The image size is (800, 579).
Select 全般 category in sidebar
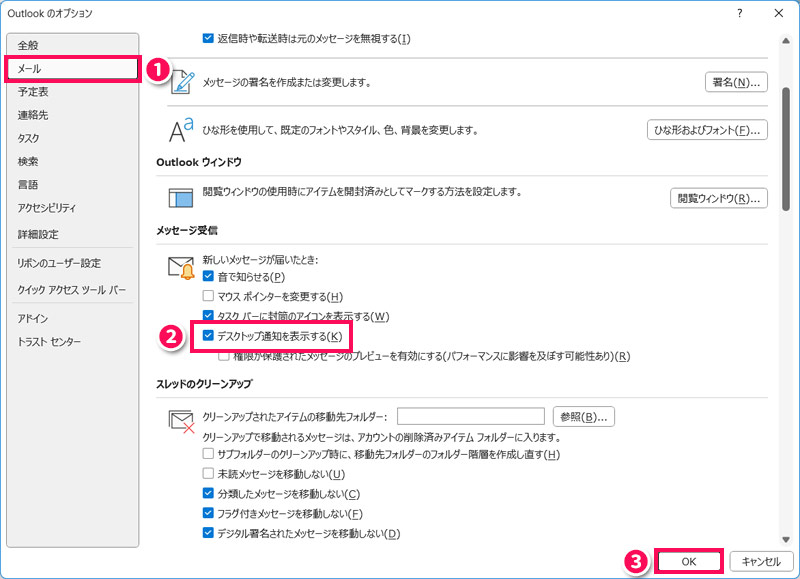(72, 45)
